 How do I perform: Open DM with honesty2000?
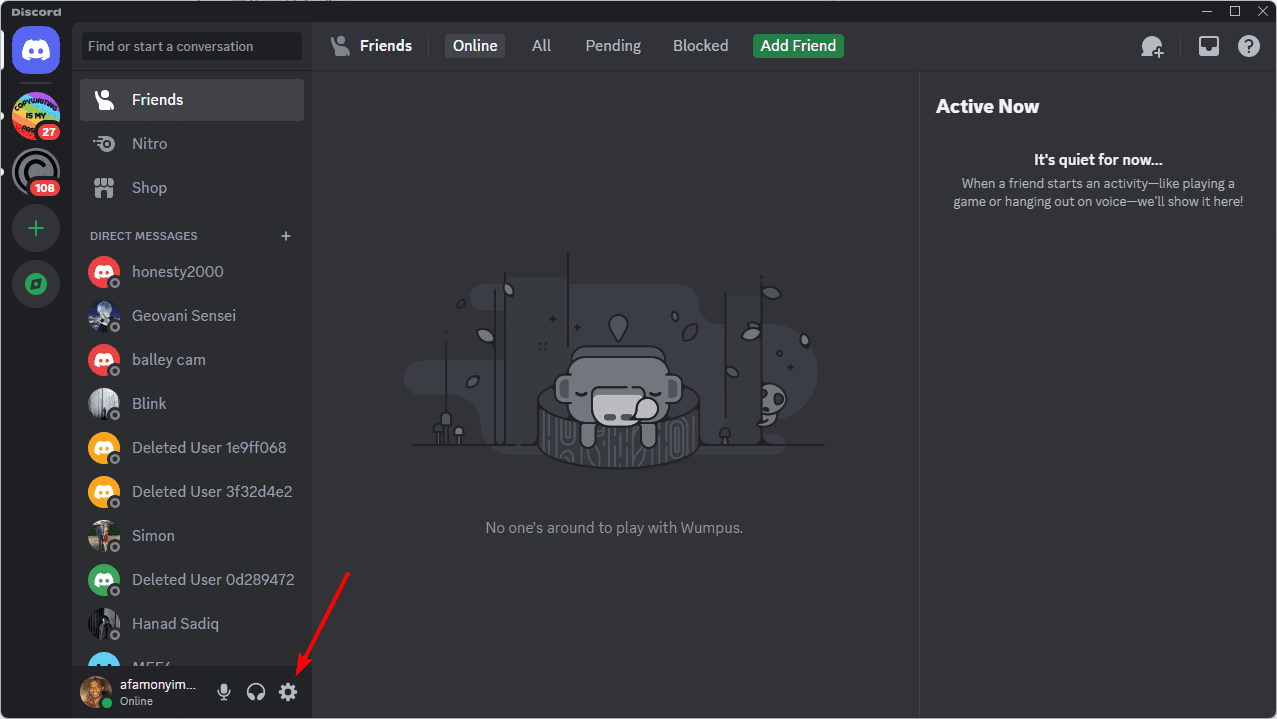coord(192,272)
